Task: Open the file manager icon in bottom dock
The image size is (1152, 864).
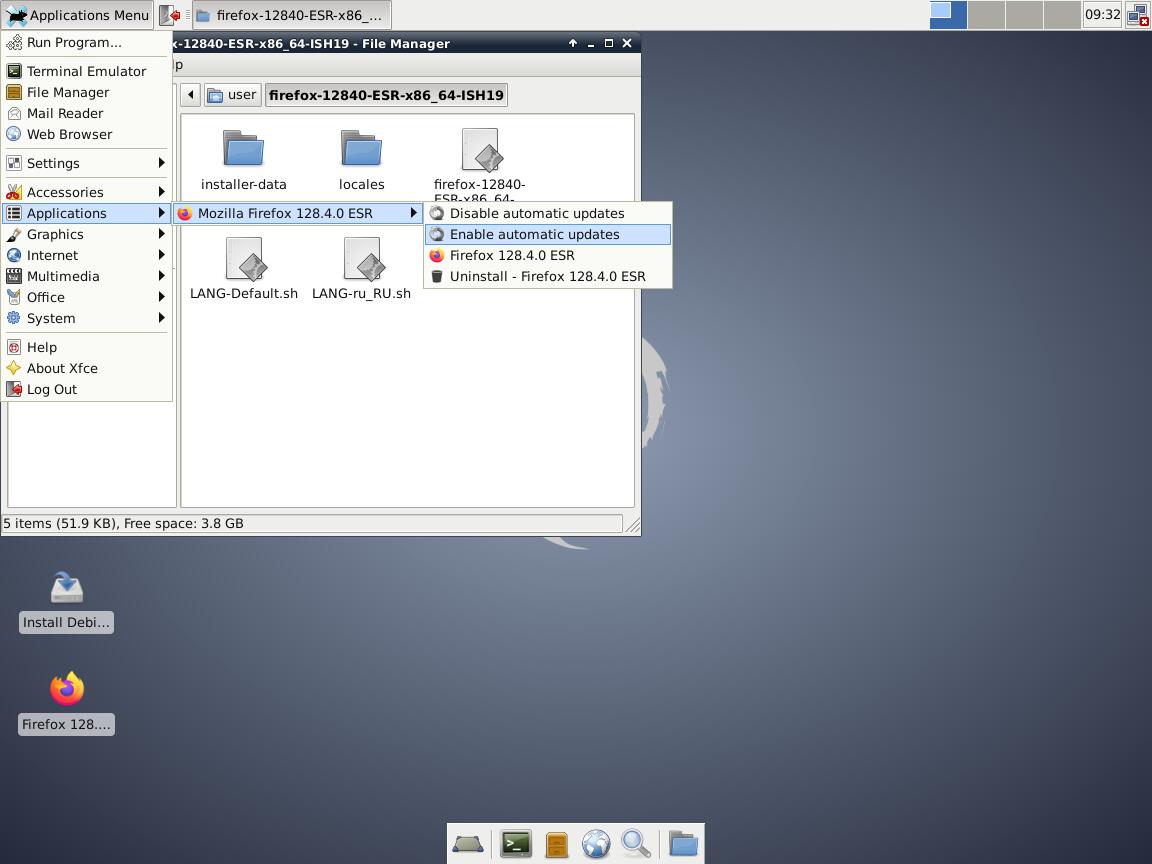Action: (x=556, y=844)
